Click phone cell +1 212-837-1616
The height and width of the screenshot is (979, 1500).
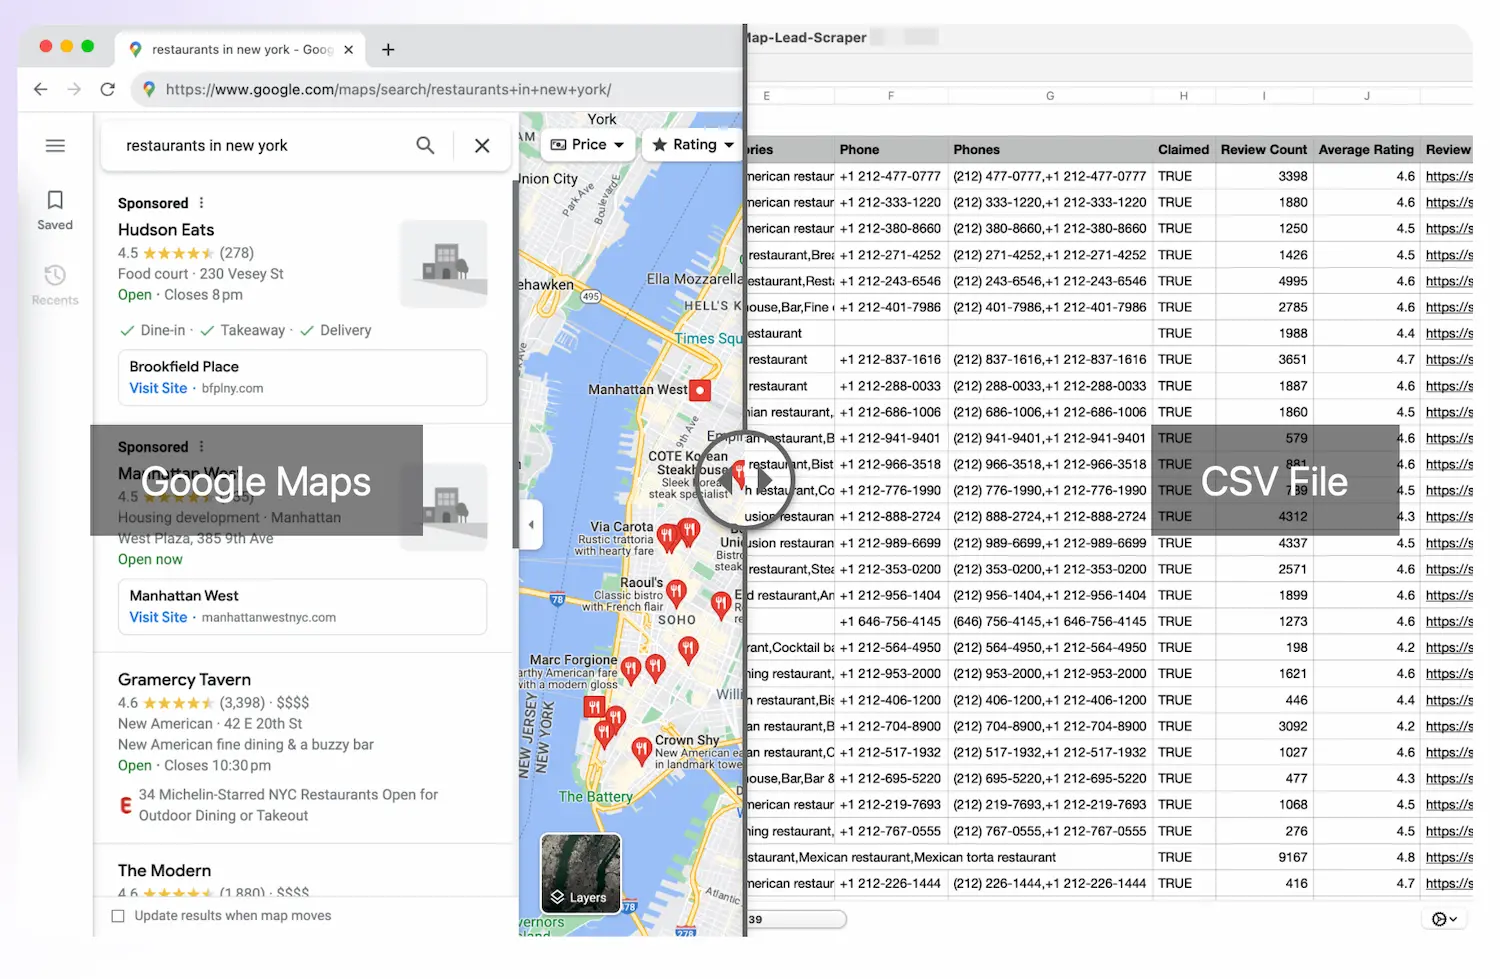point(890,359)
